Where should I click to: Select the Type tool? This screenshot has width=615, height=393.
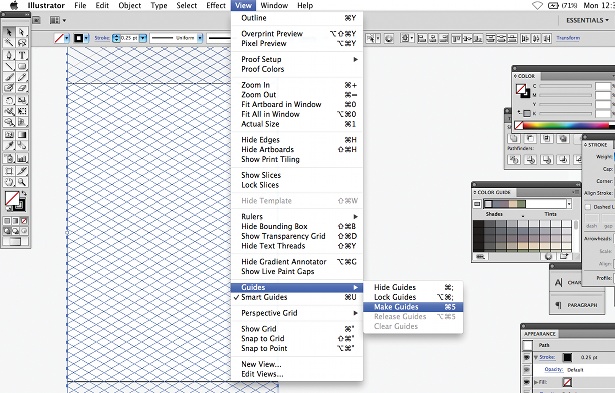(22, 55)
